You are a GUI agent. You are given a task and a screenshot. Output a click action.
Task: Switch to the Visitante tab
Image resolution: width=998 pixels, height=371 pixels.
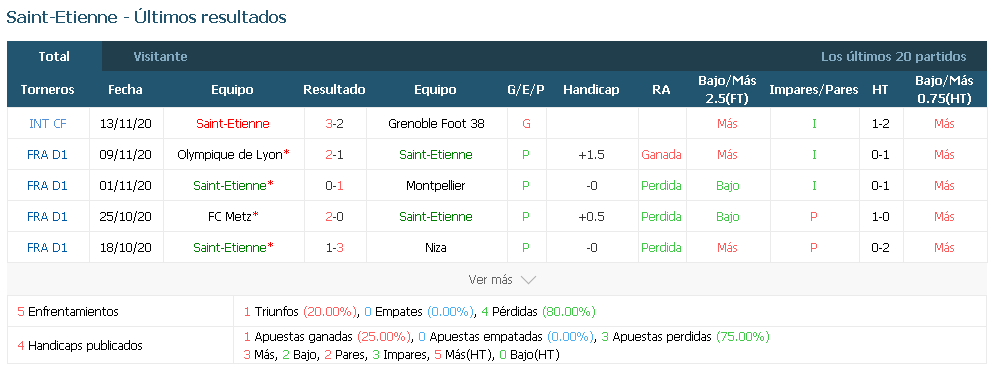pos(160,56)
